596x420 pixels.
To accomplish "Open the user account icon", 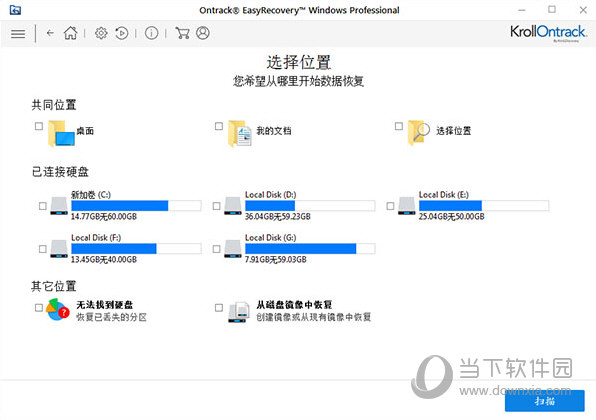I will 203,33.
